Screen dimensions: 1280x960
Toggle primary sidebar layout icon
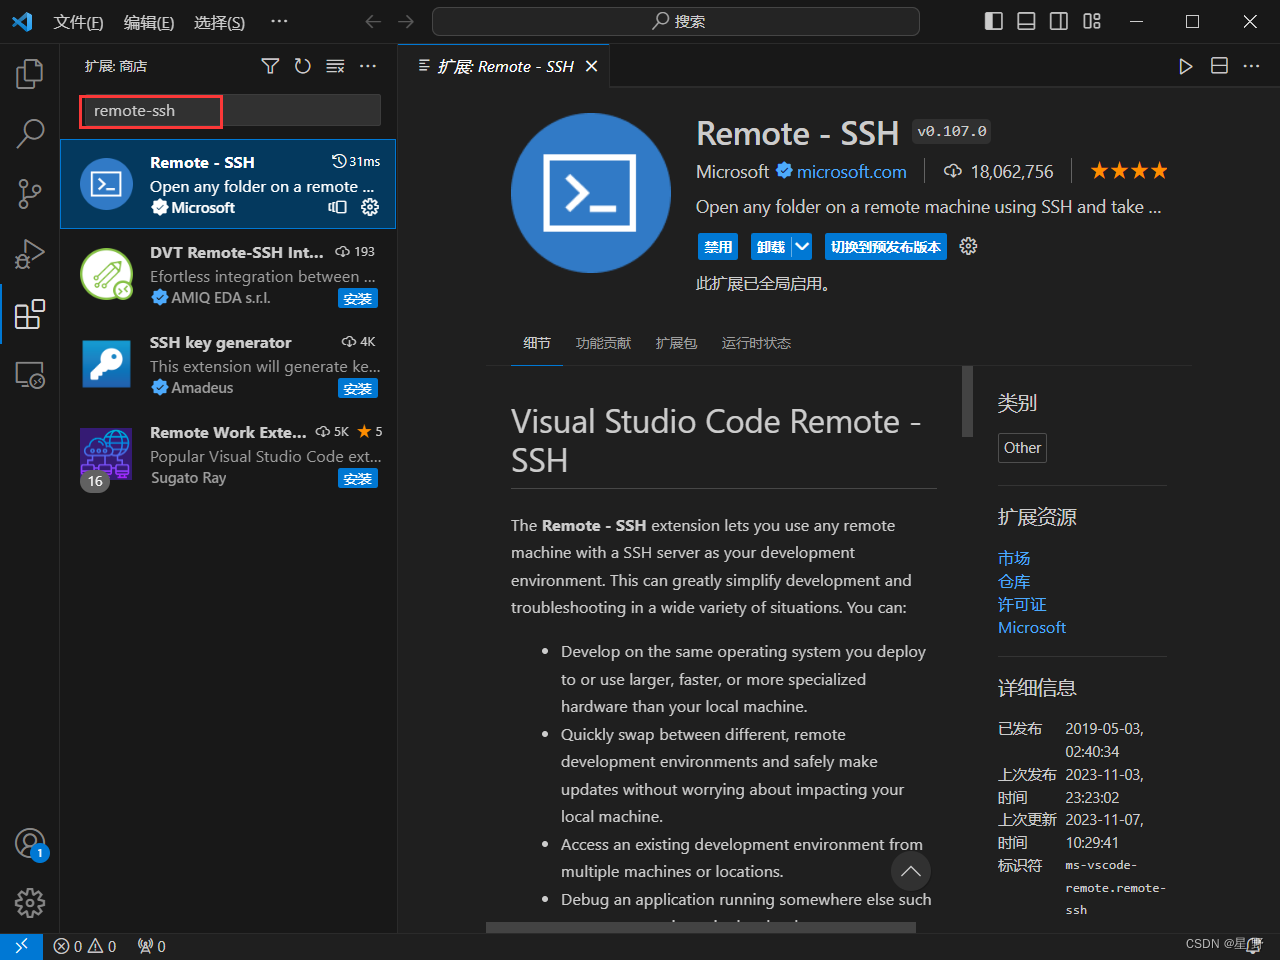(994, 21)
